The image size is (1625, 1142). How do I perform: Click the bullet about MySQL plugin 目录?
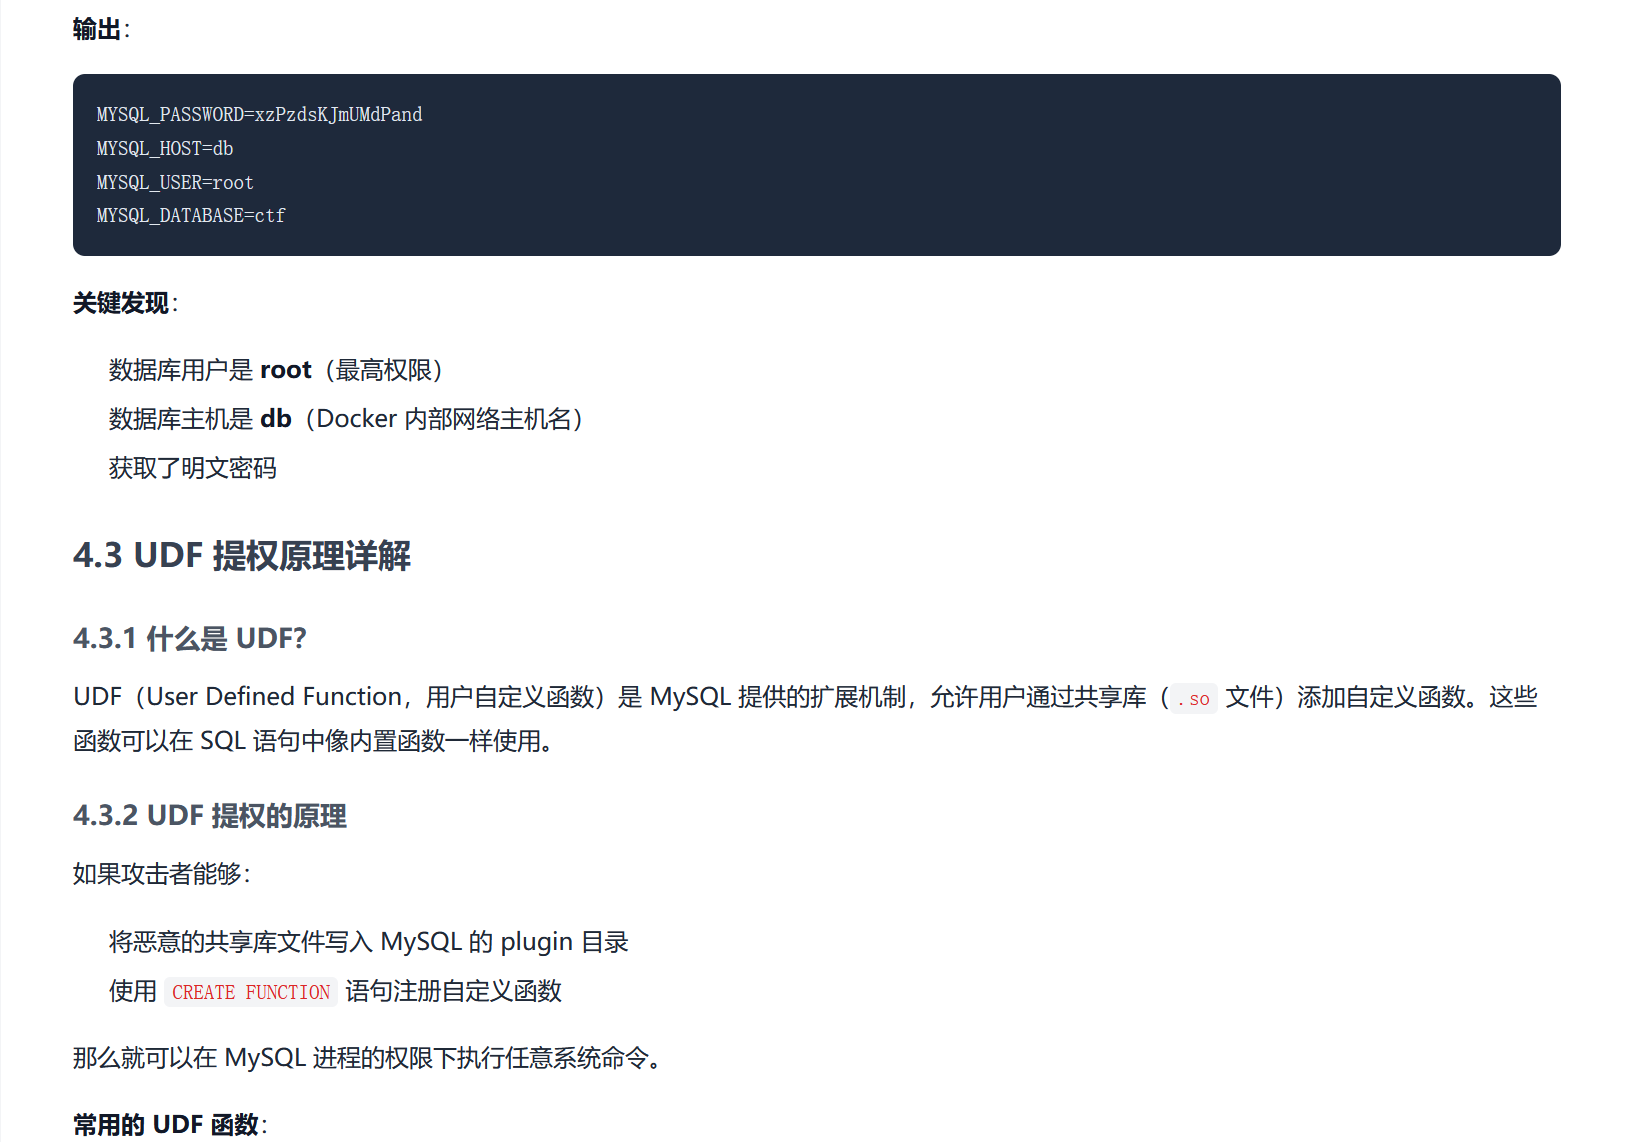pos(369,942)
